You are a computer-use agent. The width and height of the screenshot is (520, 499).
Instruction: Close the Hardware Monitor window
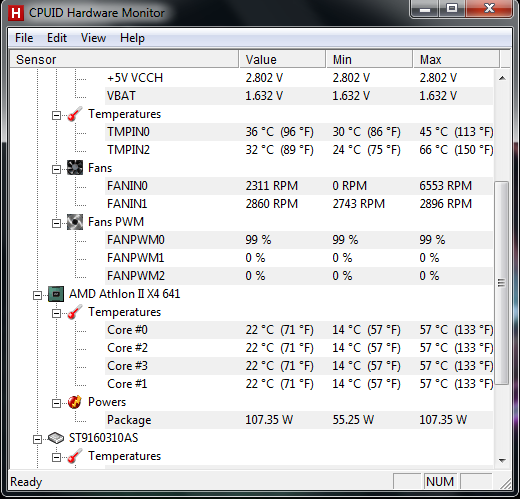click(x=489, y=9)
